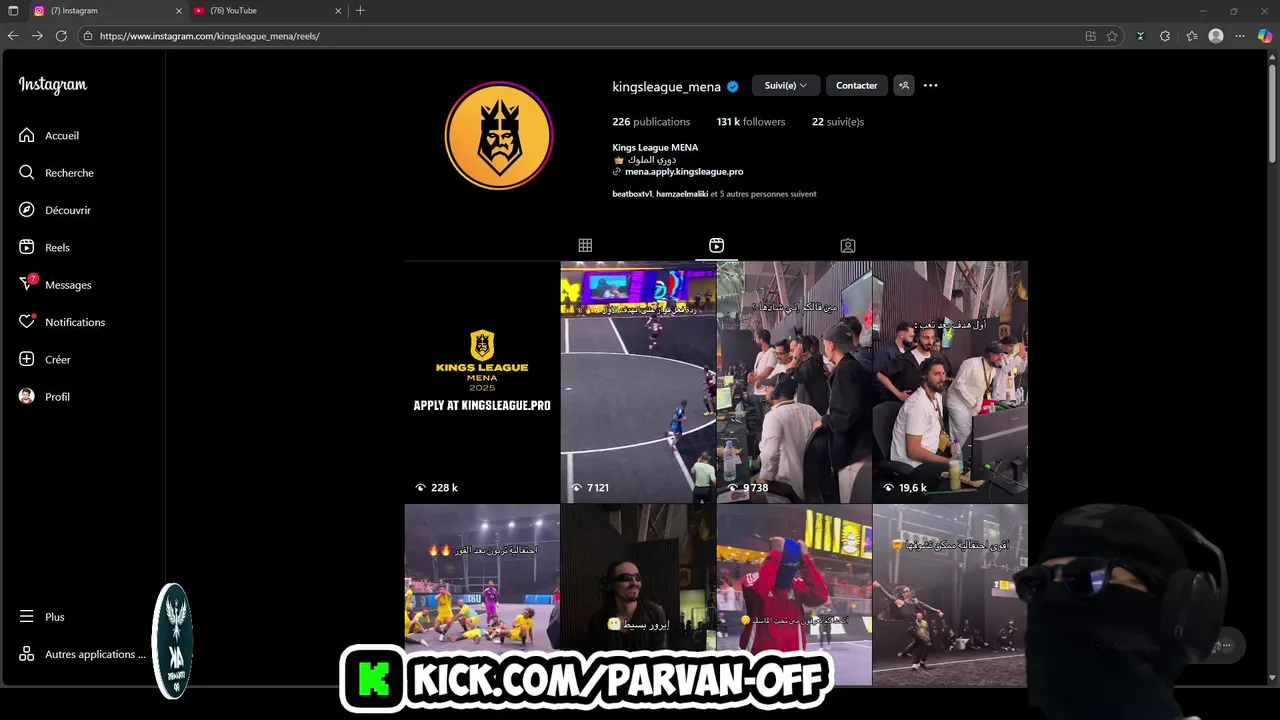Open Autres applications grid icon
Viewport: 1280px width, 720px height.
[x=27, y=654]
